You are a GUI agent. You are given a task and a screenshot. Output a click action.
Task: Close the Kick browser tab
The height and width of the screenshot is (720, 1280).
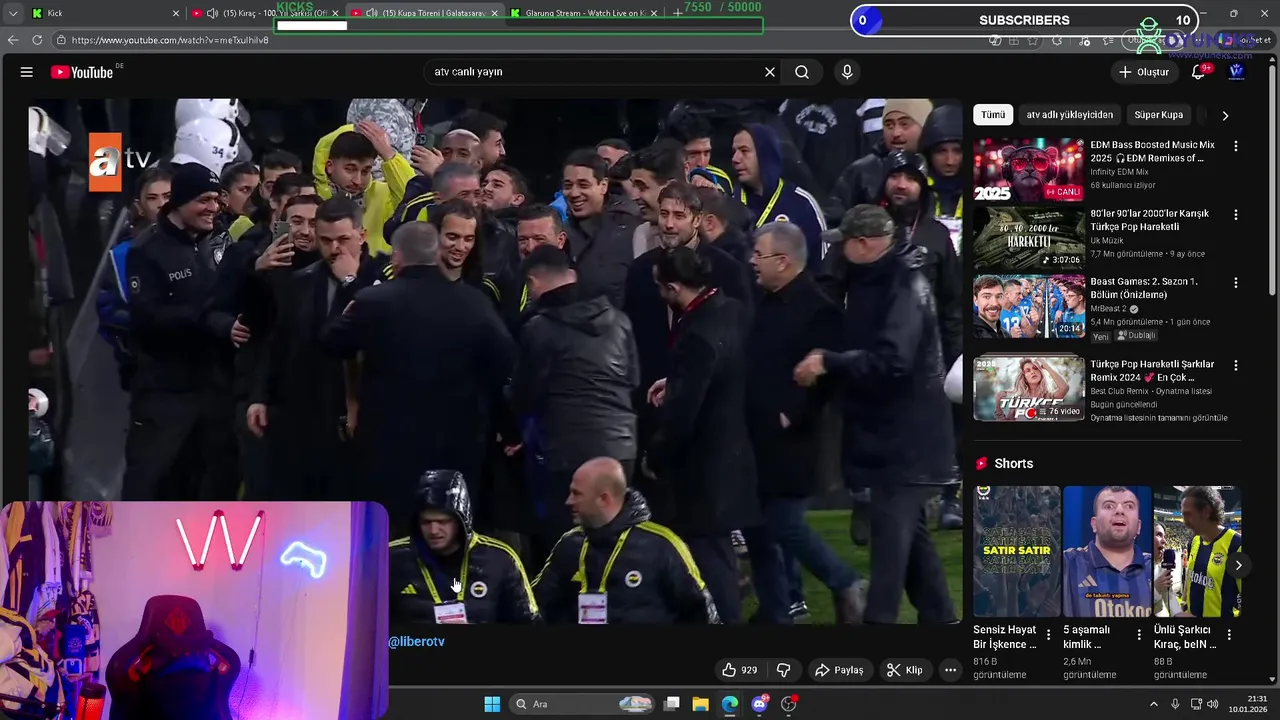tap(176, 13)
